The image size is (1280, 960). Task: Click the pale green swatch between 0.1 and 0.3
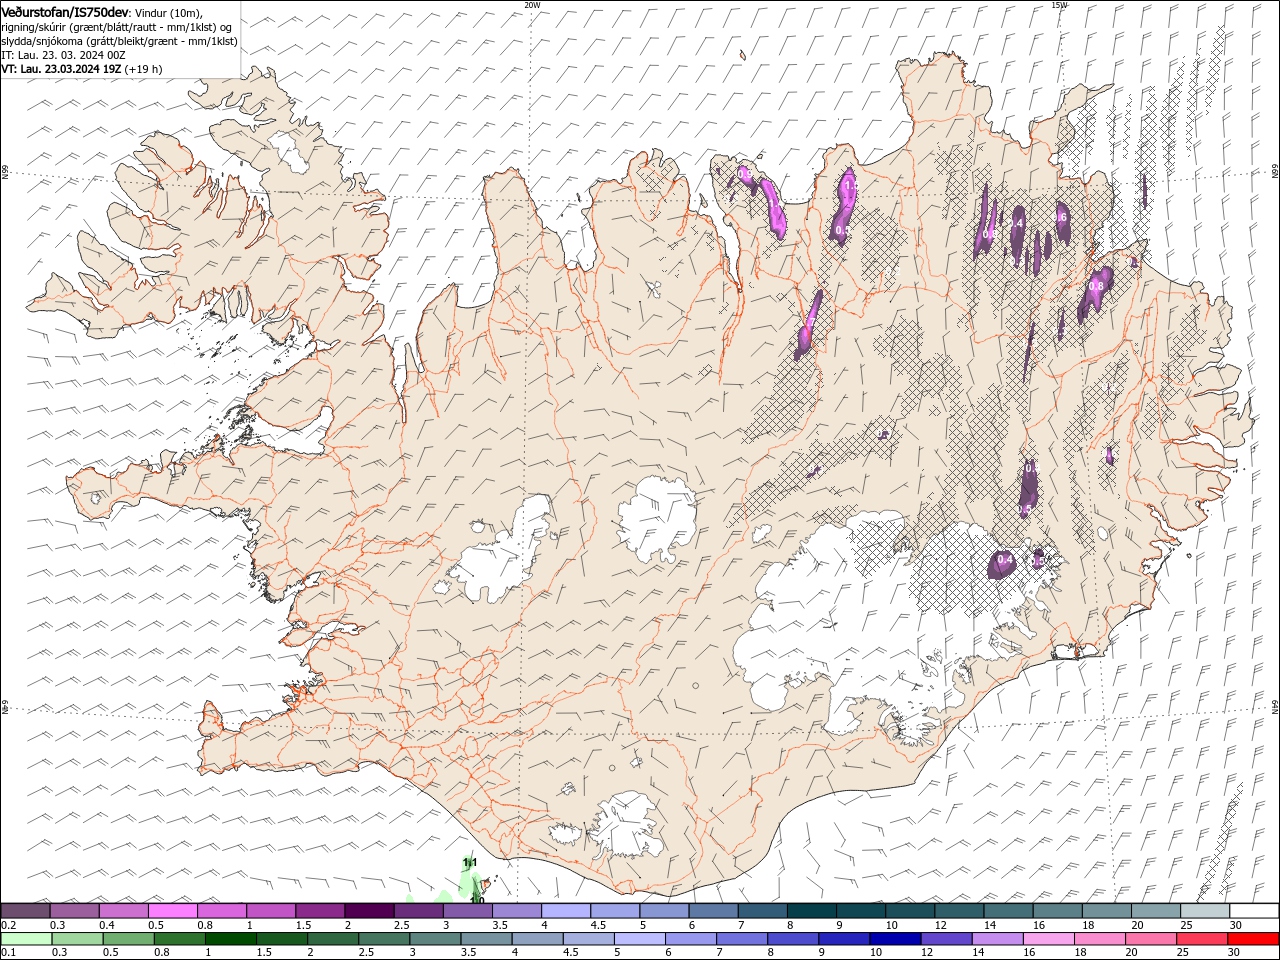tap(25, 939)
